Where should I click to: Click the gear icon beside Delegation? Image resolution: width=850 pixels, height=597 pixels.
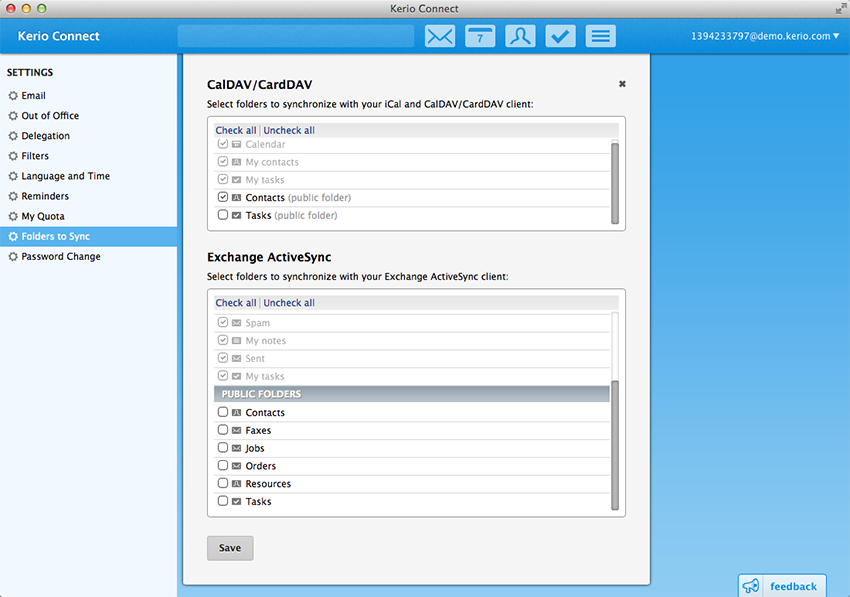(x=13, y=136)
